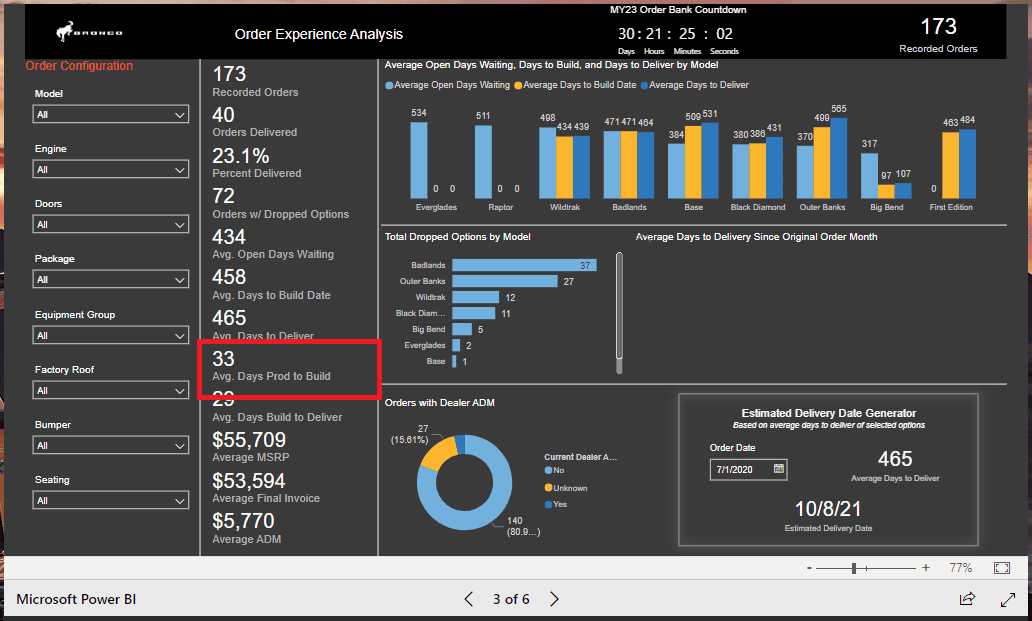Expand the Bumper dropdown
The image size is (1032, 621).
[x=111, y=445]
